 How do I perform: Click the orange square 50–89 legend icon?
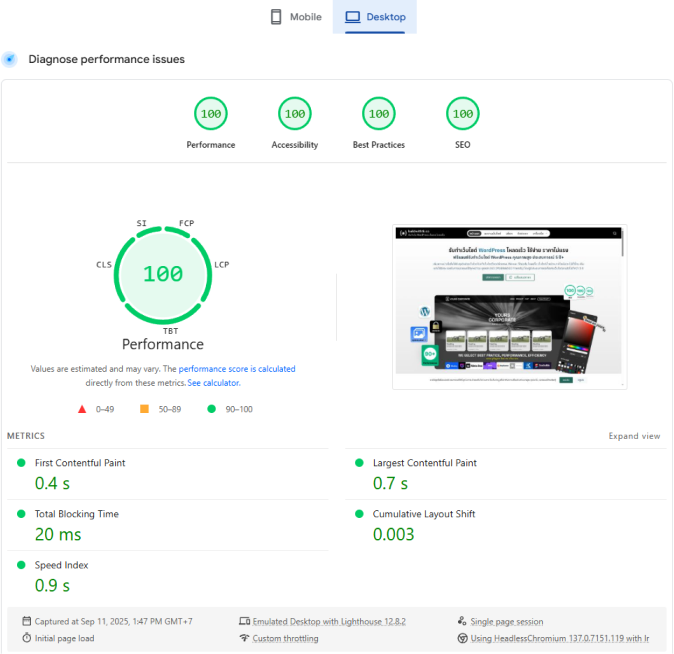(x=144, y=408)
